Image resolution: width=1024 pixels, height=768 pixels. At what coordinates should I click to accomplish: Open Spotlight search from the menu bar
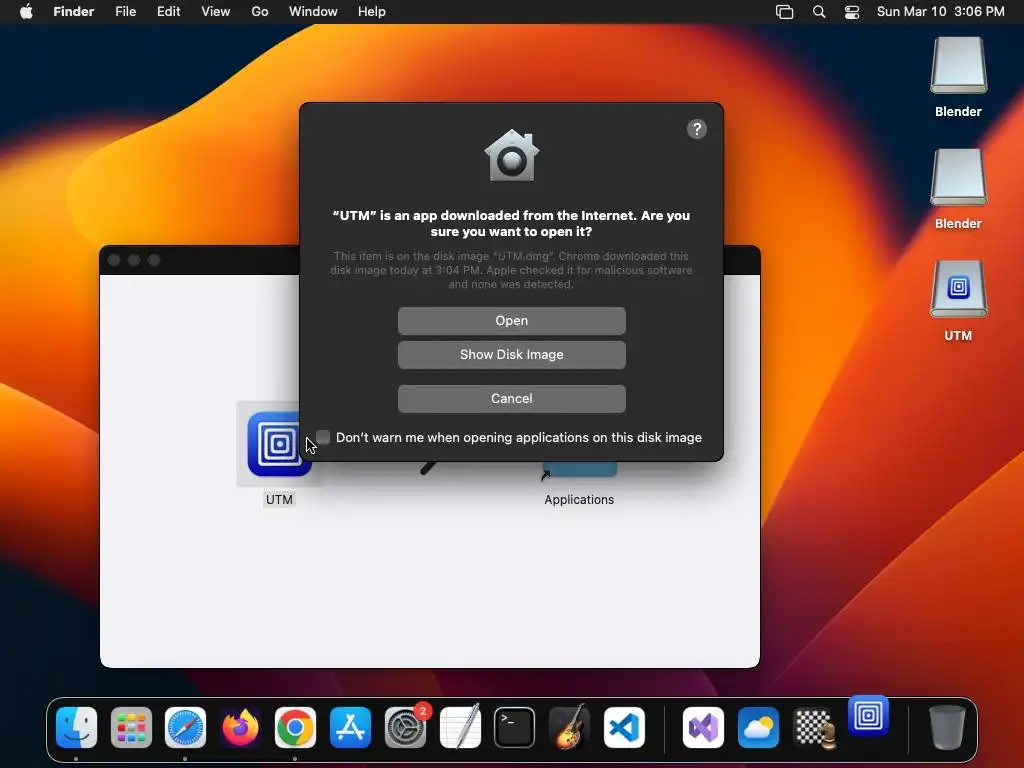(819, 12)
